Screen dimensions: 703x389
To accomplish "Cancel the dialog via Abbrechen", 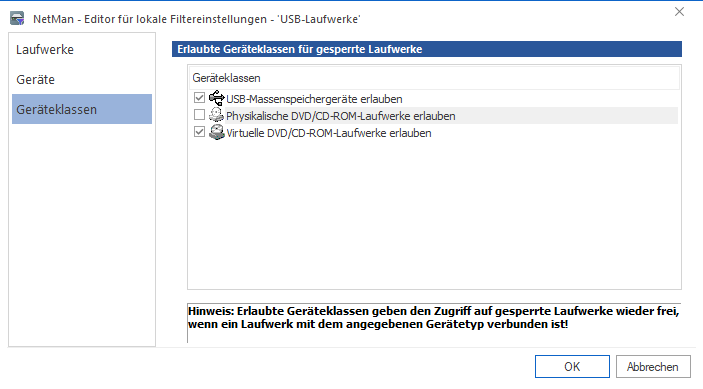I will [x=653, y=367].
